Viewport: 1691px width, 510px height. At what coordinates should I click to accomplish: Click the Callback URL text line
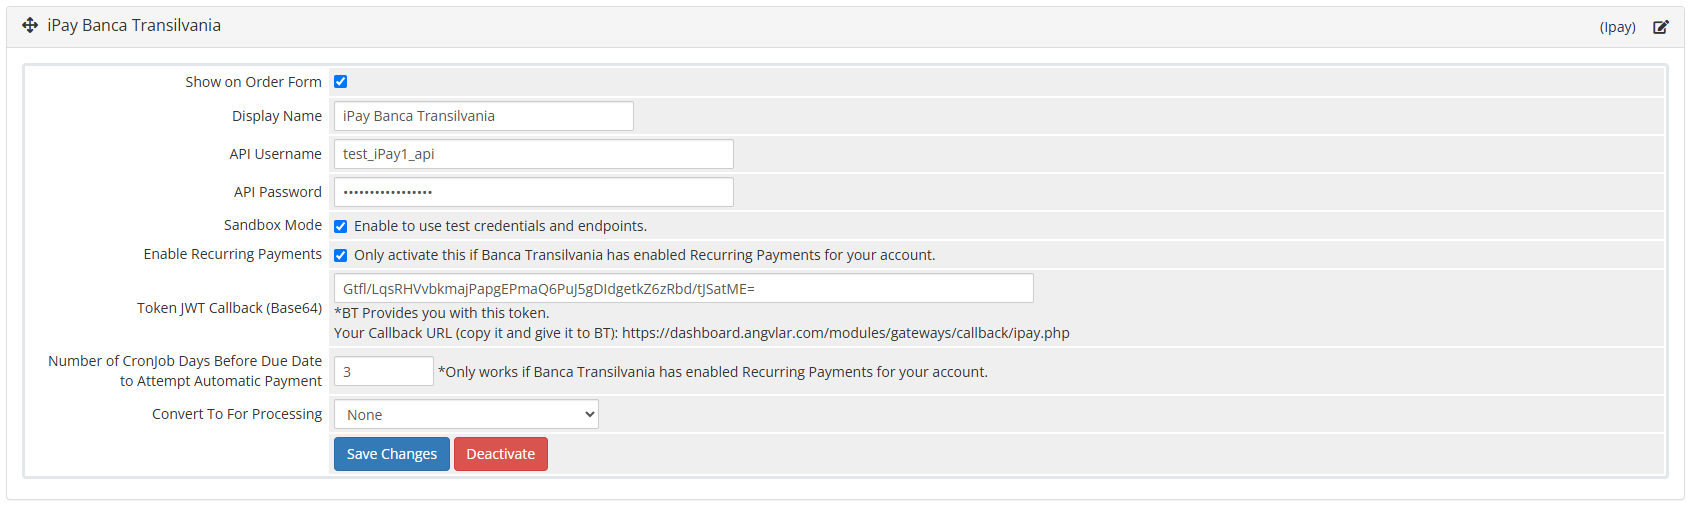point(702,333)
